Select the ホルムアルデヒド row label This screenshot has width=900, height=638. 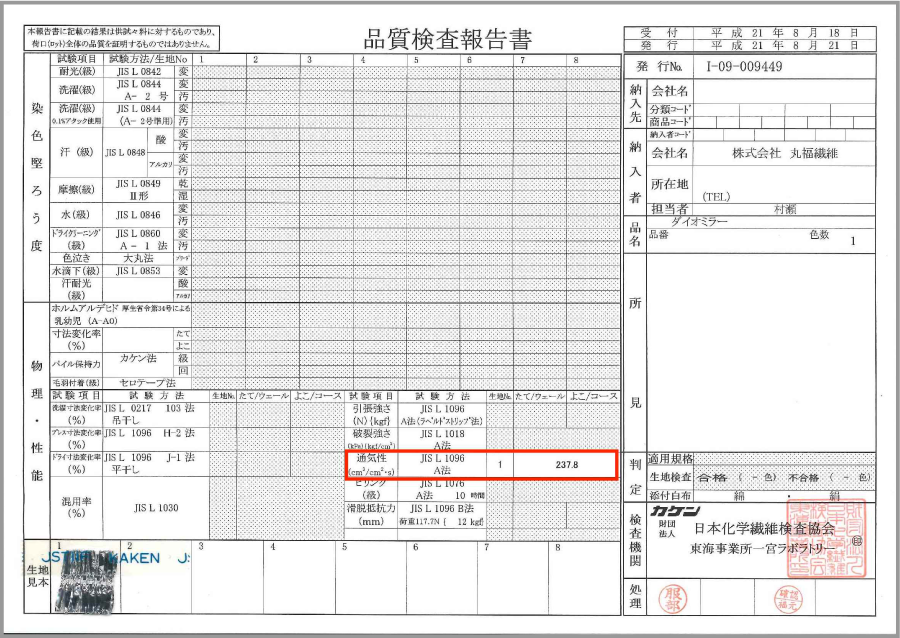point(86,308)
